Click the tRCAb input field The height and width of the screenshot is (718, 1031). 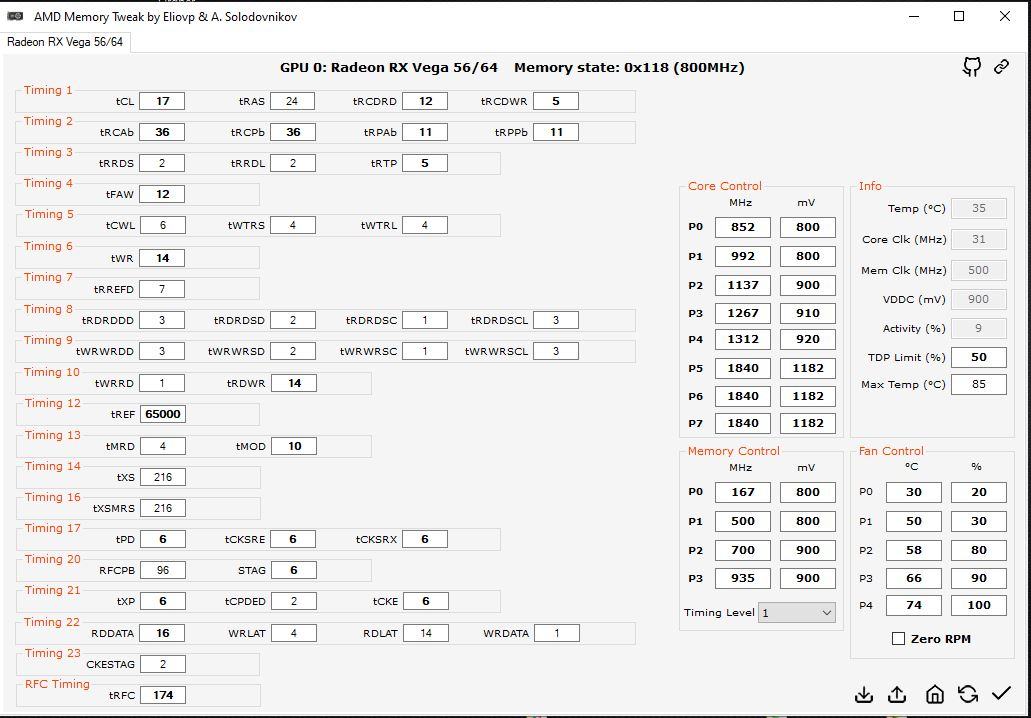(162, 132)
